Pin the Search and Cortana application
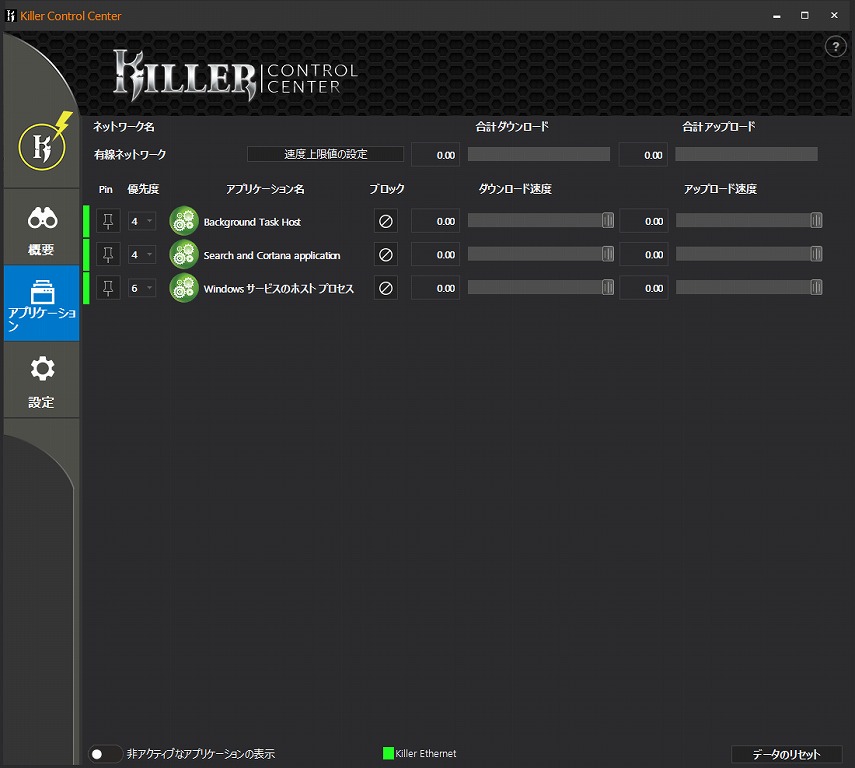 pyautogui.click(x=108, y=255)
